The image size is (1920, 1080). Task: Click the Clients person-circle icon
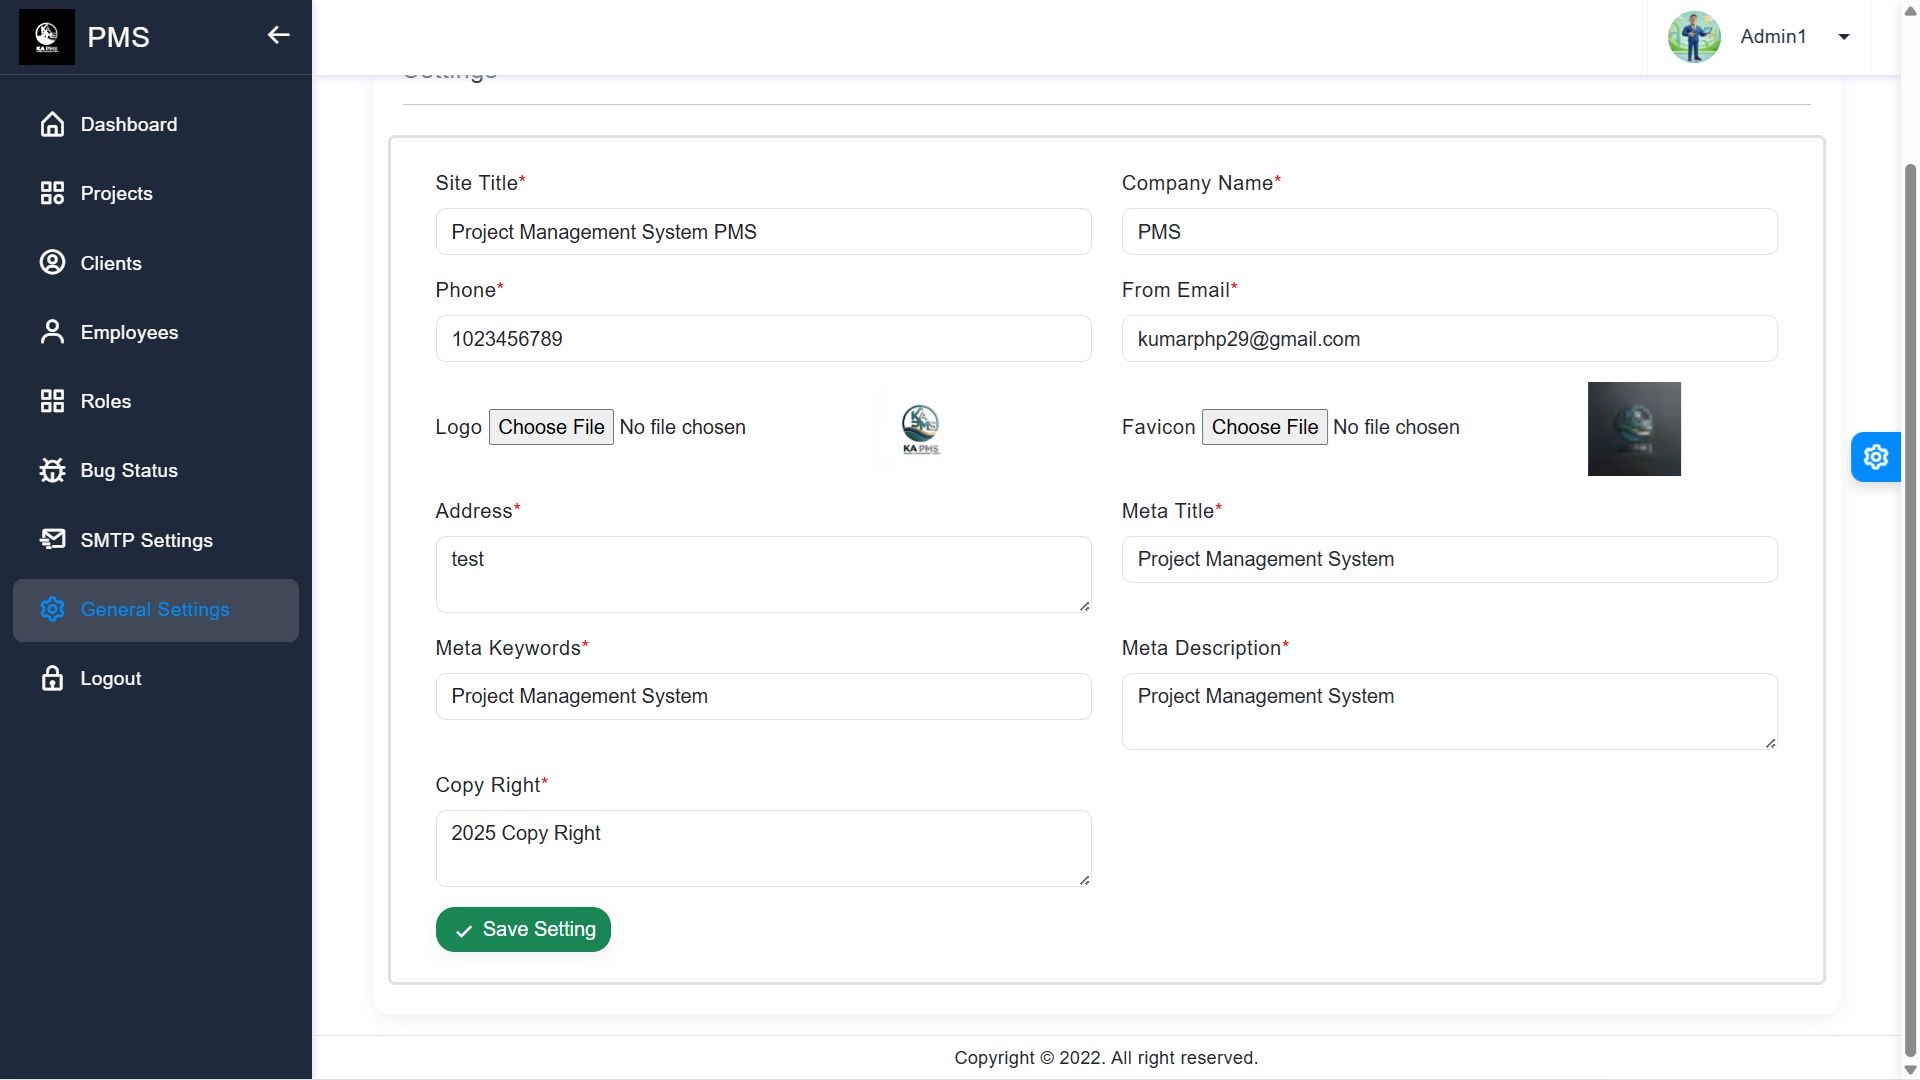[52, 263]
